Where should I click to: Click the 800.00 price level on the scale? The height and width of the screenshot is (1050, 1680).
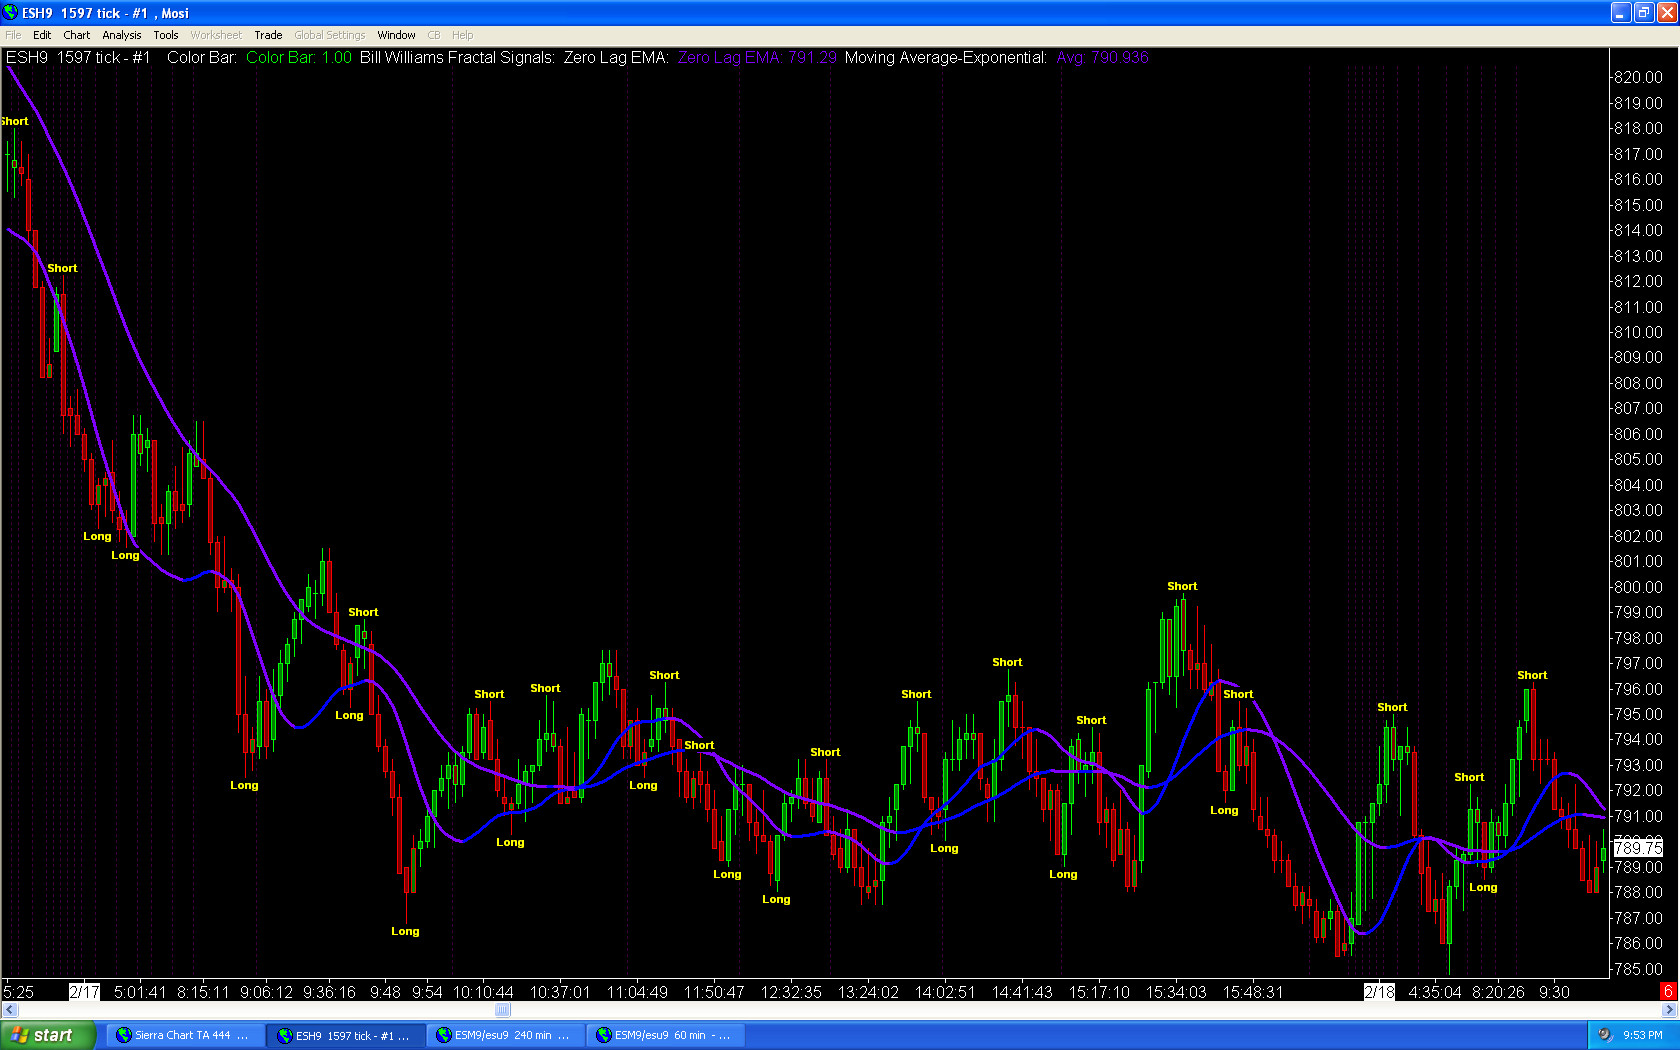pos(1638,587)
